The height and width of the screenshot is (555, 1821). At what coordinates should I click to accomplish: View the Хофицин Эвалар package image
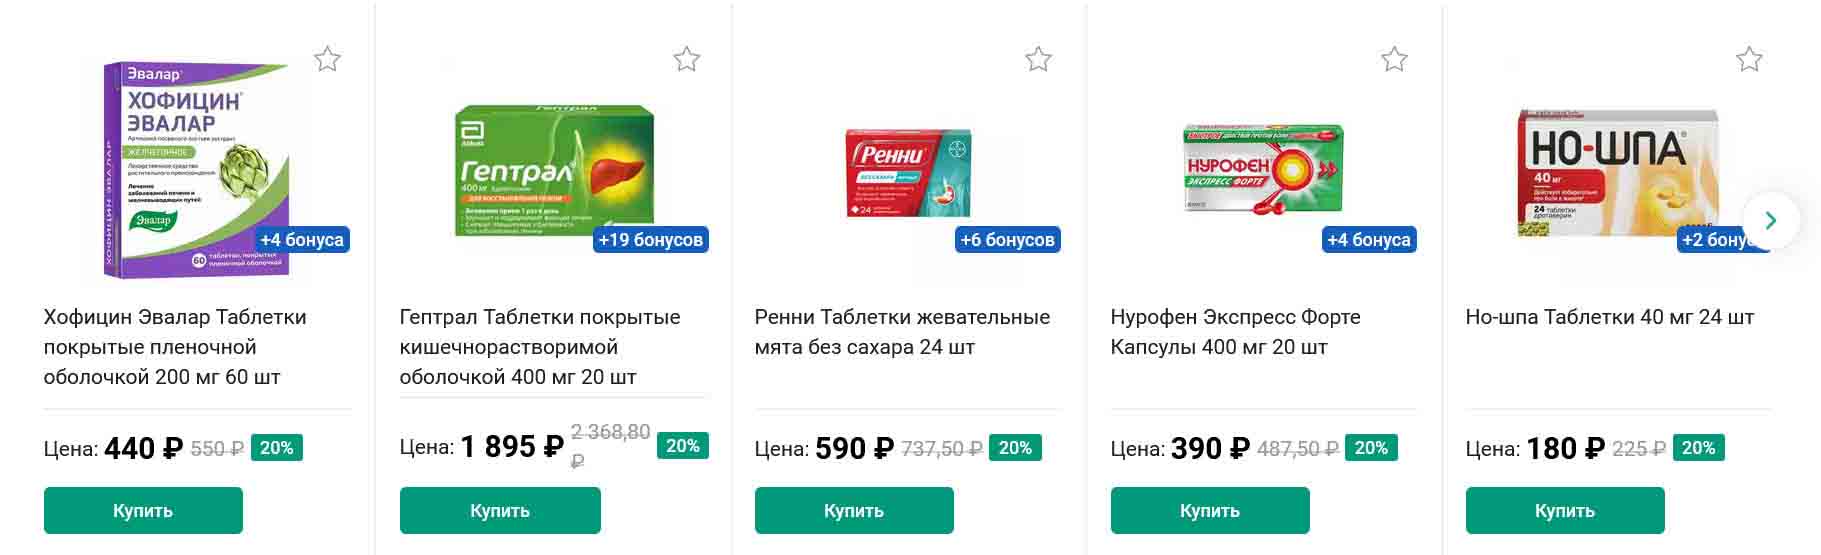click(x=195, y=165)
